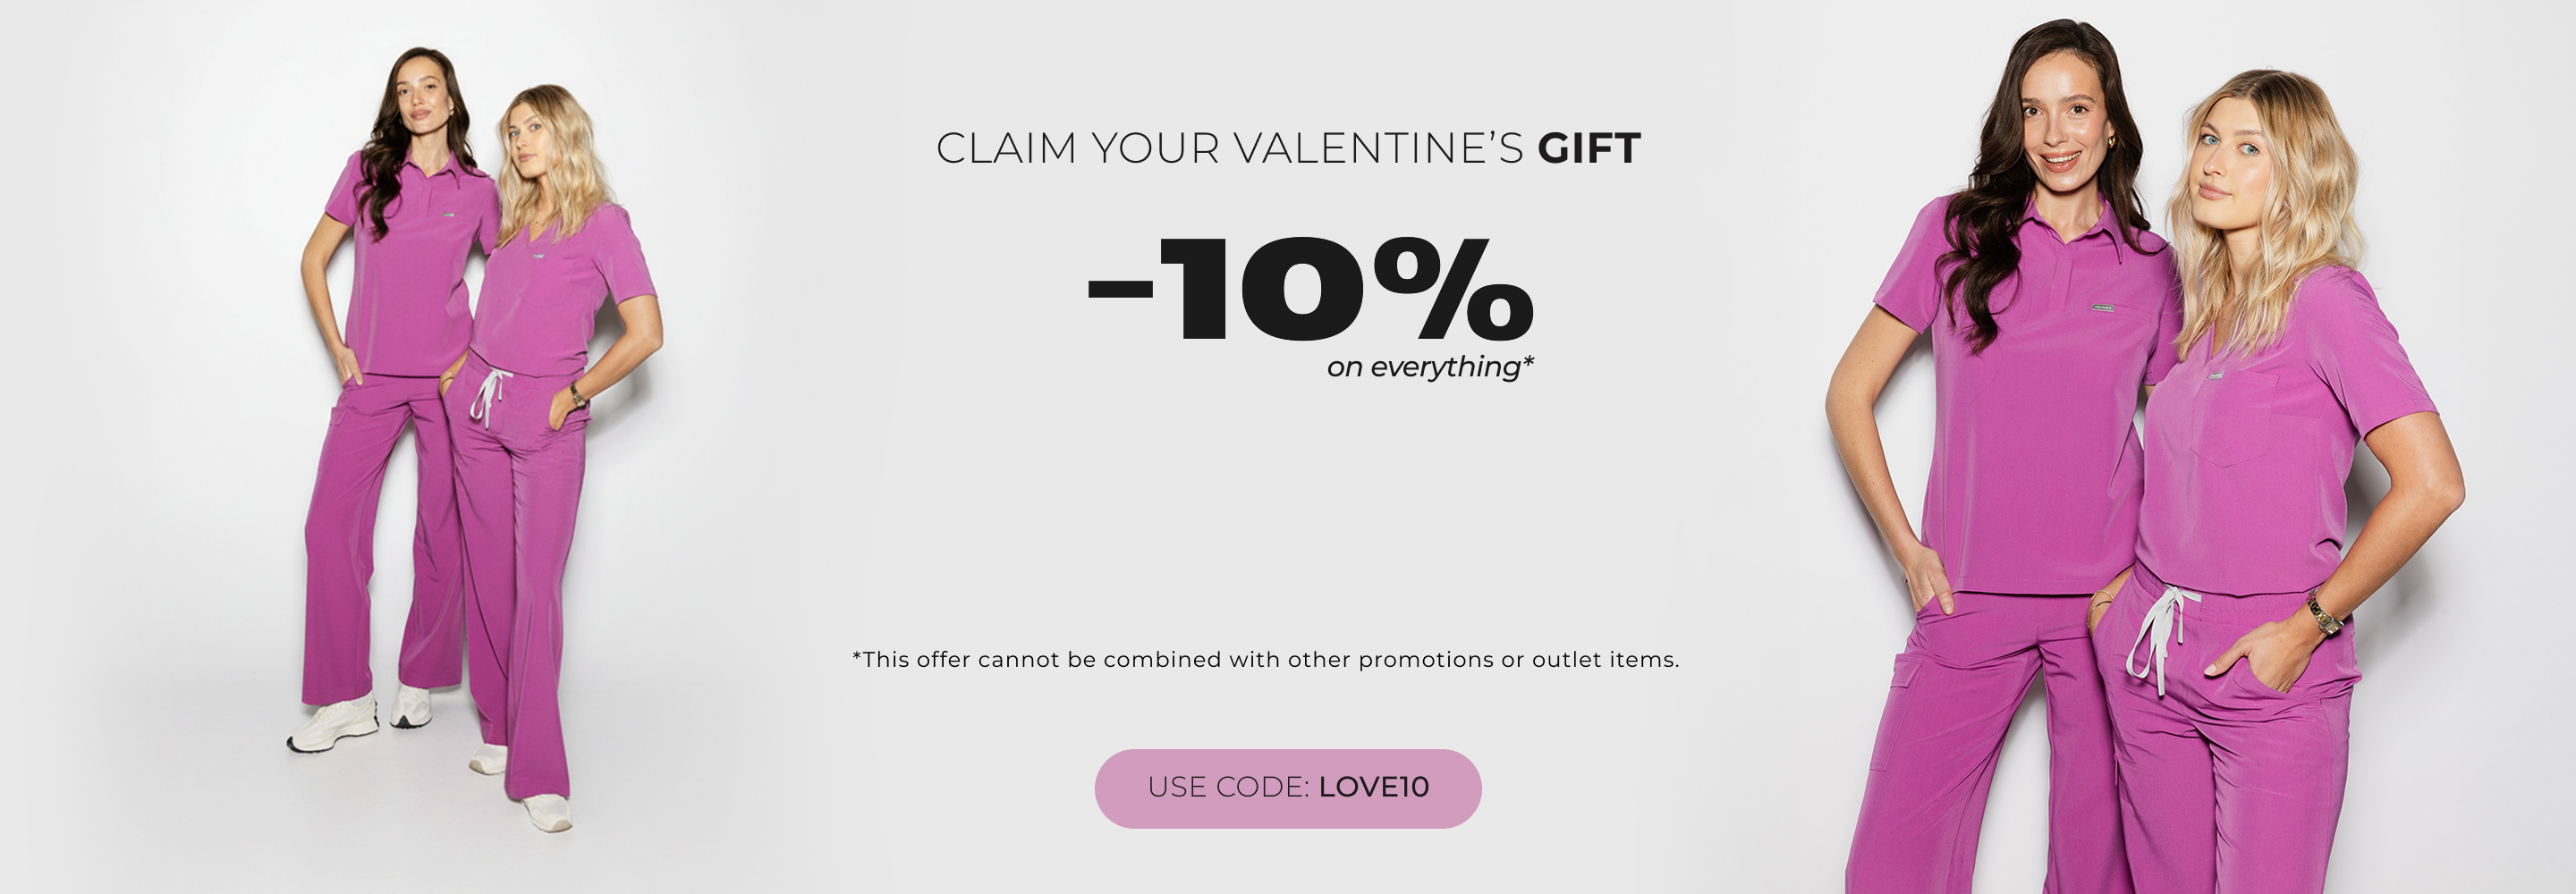
Task: Click the LOVE10 promo code text
Action: 1374,788
